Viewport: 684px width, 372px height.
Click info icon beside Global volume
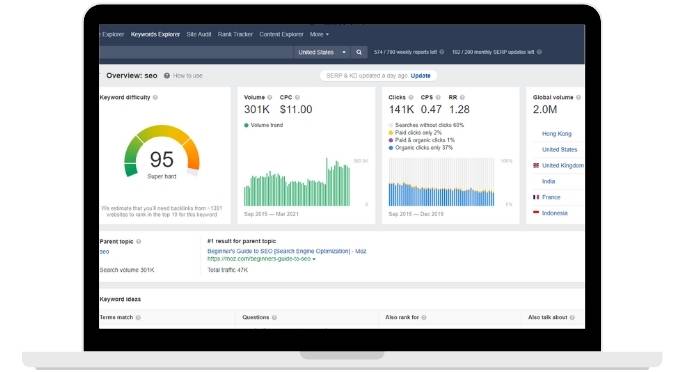tap(578, 98)
